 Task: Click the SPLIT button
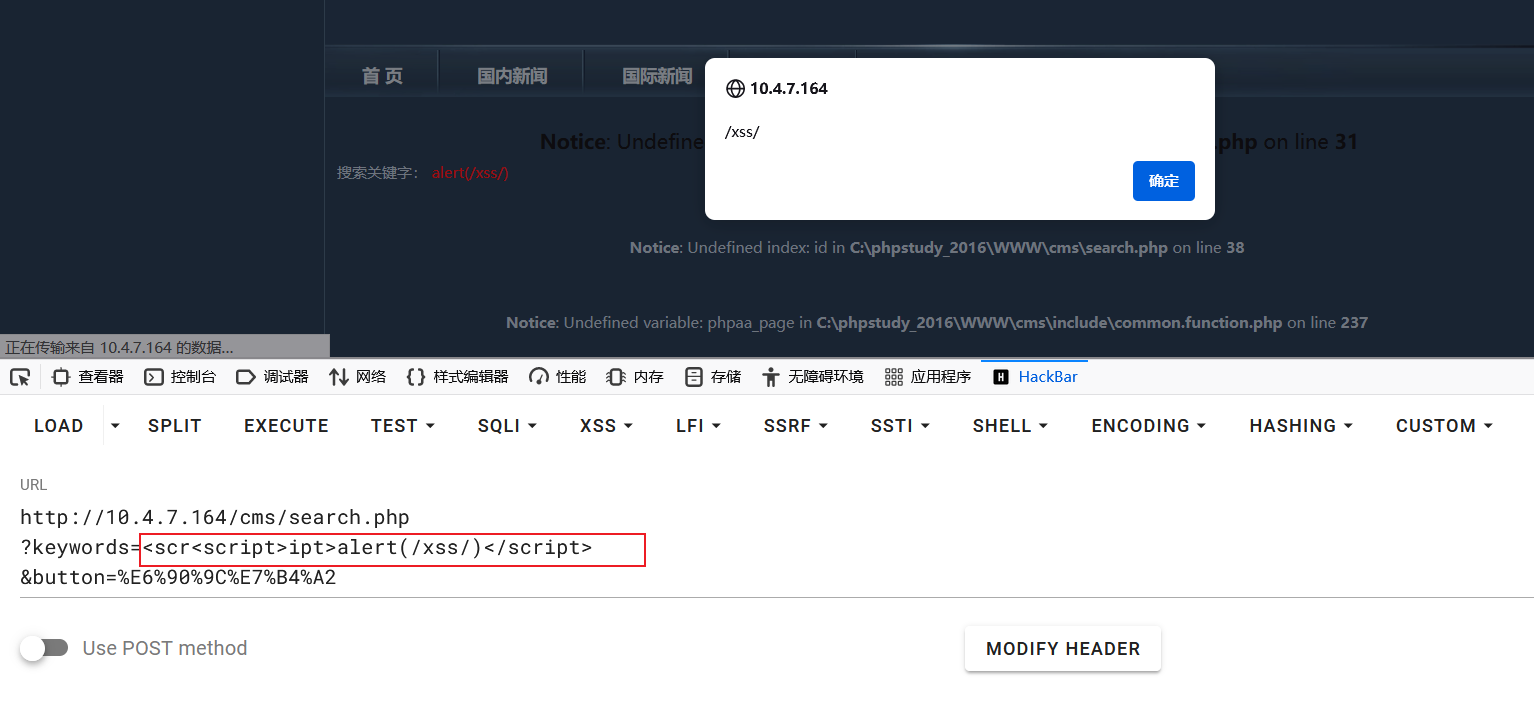[175, 425]
